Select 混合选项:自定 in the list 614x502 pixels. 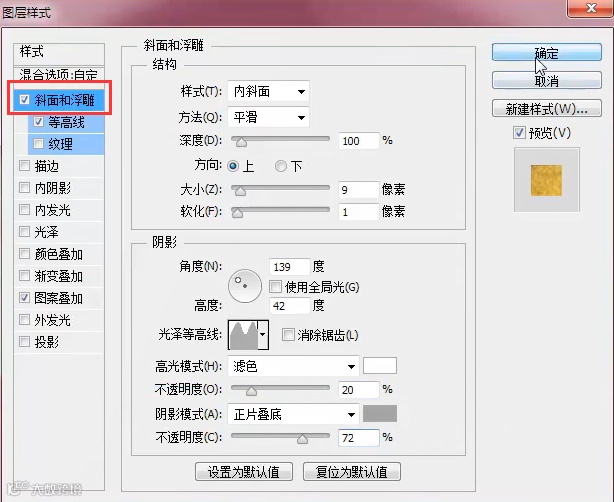[59, 74]
